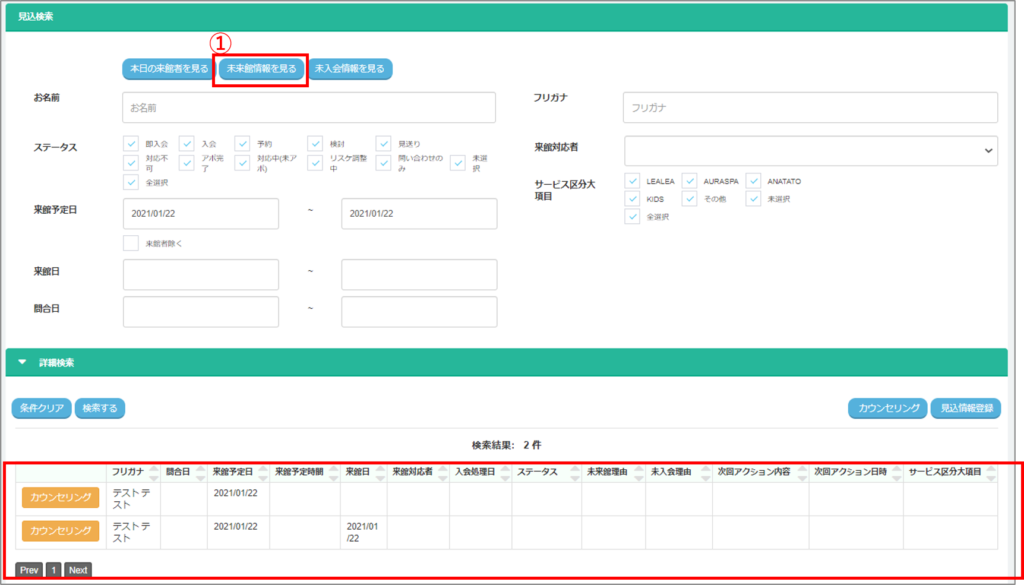Sort table by フリガナ column arrows

pyautogui.click(x=152, y=472)
